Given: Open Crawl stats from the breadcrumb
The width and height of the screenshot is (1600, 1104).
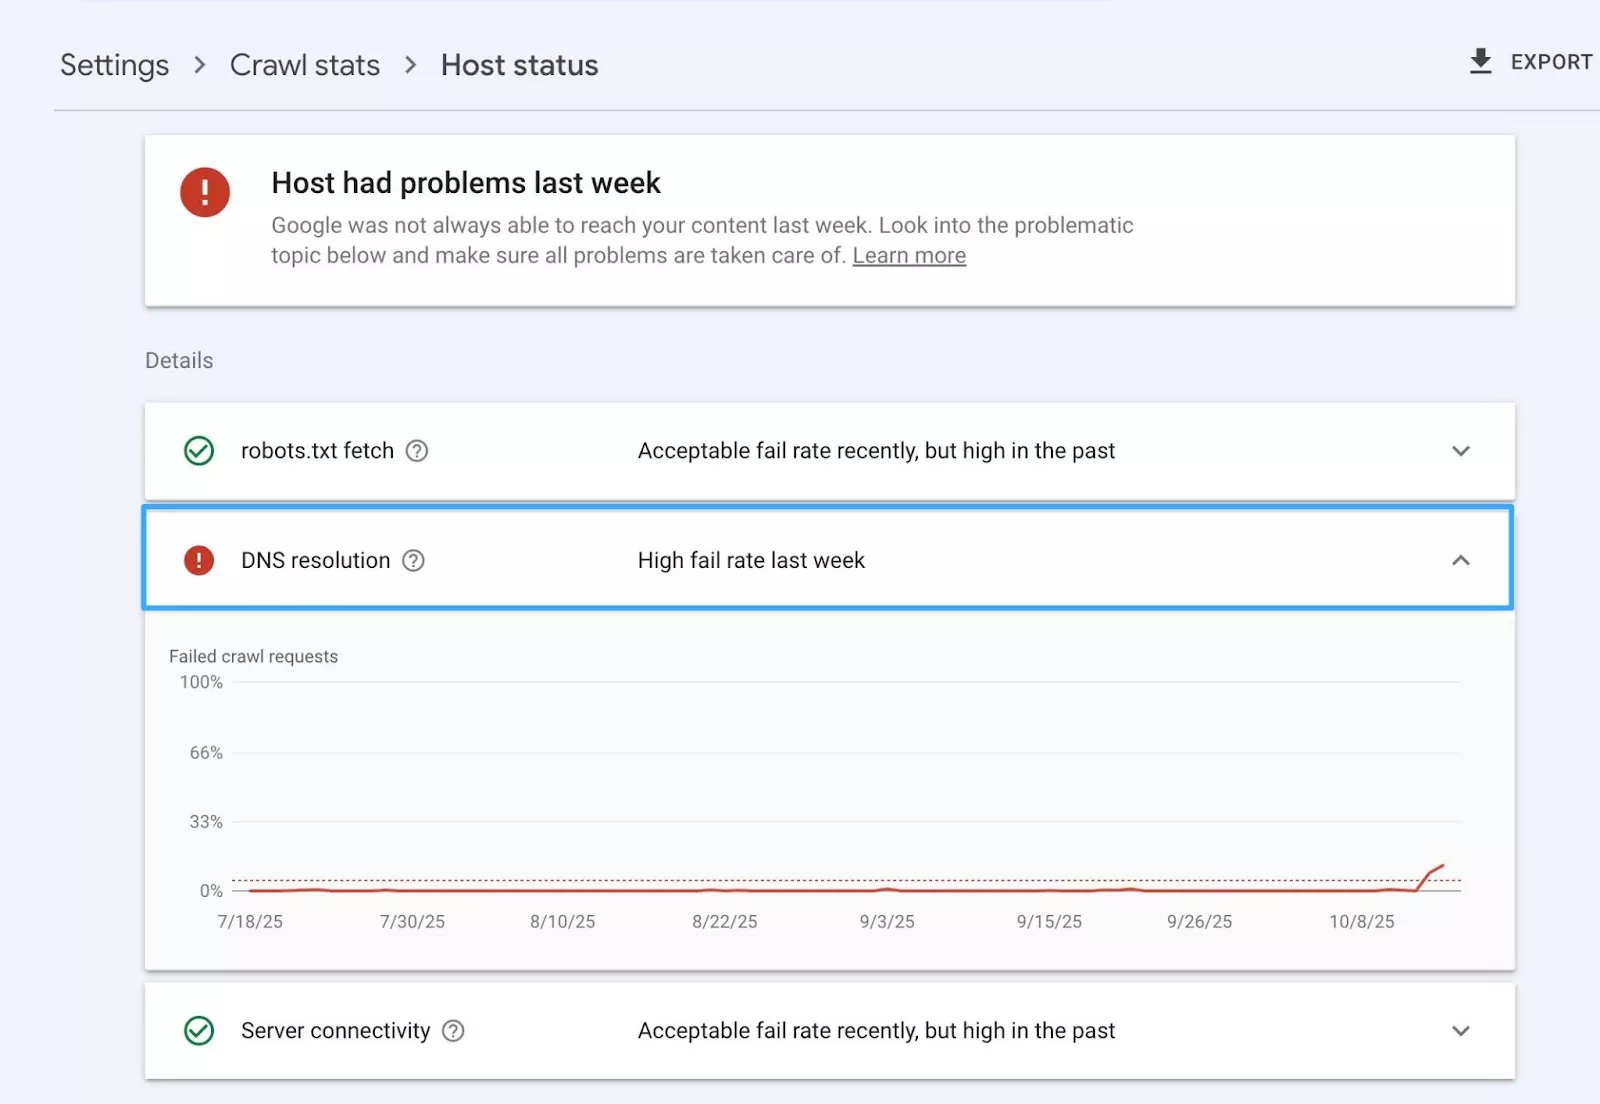Looking at the screenshot, I should [x=304, y=64].
